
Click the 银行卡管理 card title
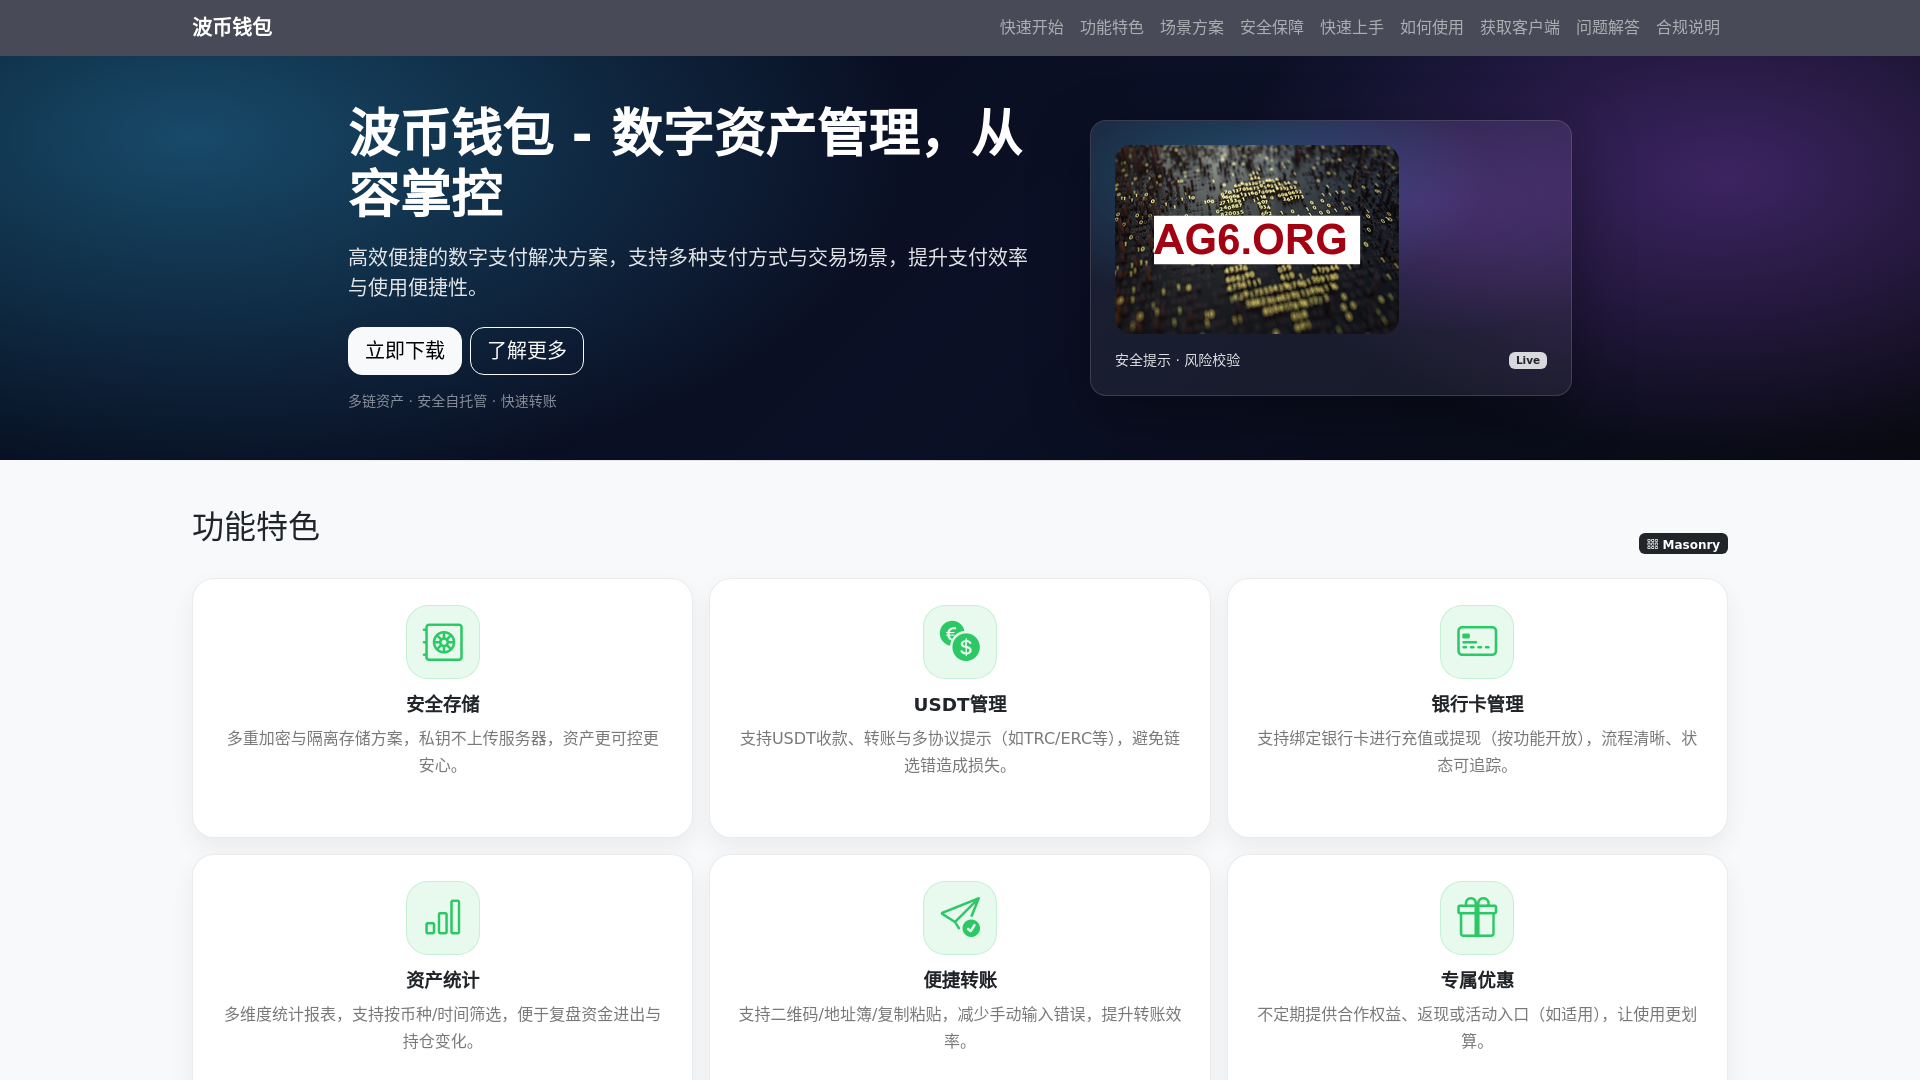point(1477,704)
